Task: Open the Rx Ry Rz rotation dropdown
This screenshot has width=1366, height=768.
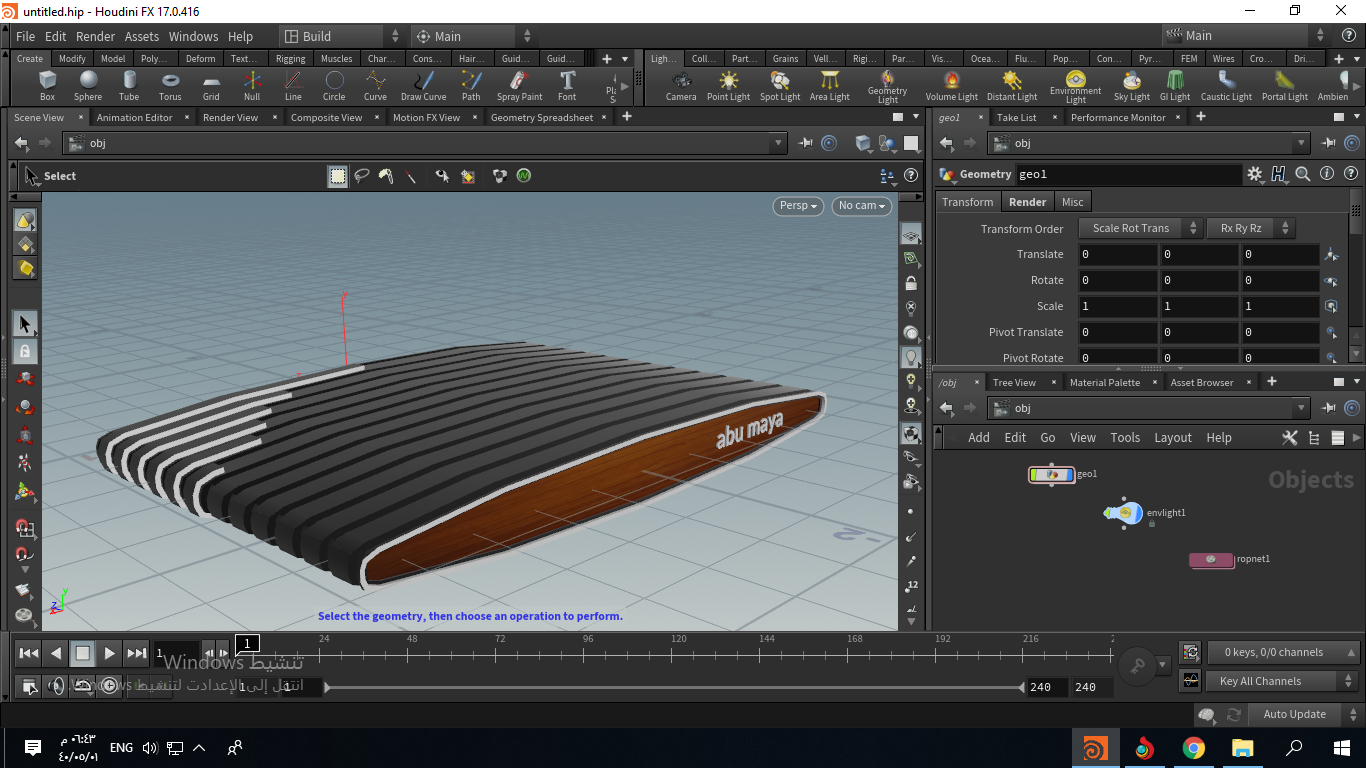Action: (1251, 228)
